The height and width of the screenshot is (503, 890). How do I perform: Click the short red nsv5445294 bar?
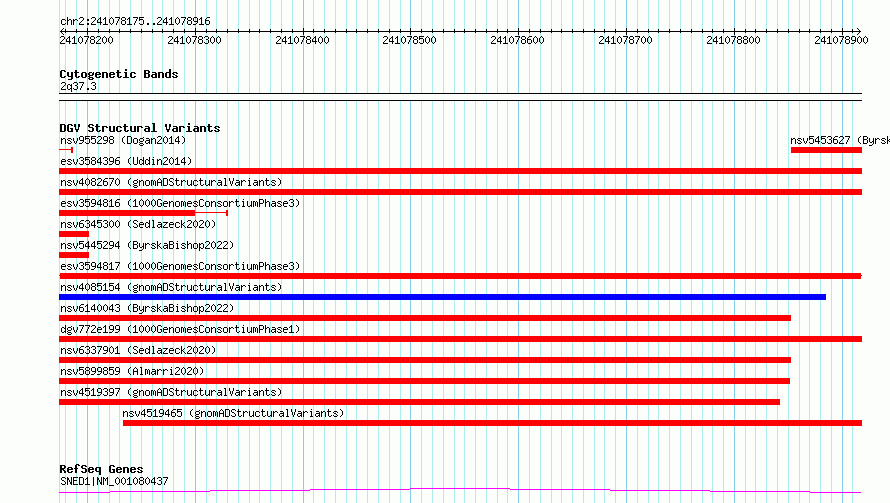[74, 255]
